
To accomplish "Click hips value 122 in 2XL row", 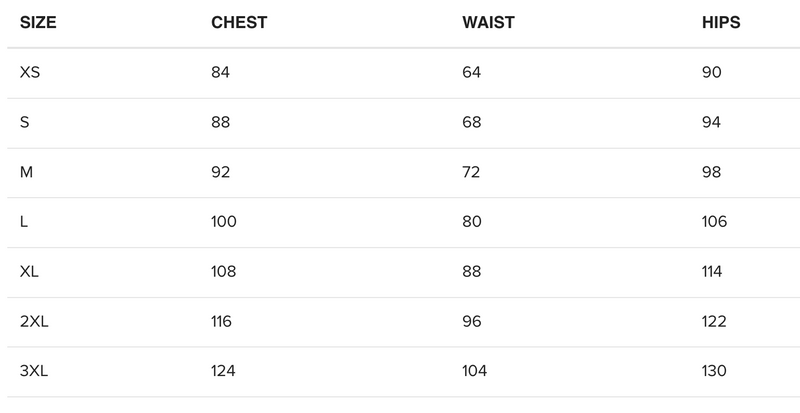I will [715, 321].
